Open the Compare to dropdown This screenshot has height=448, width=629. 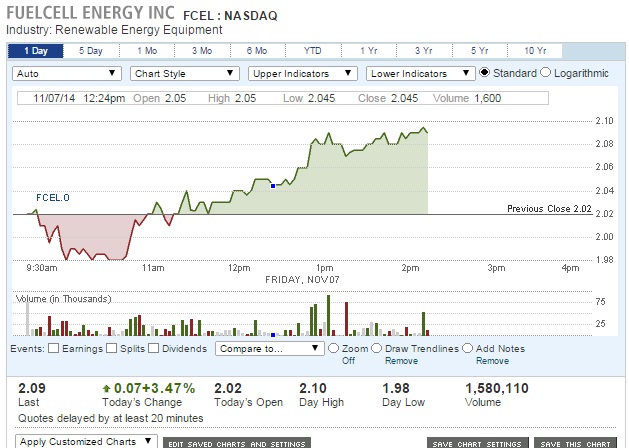click(269, 349)
